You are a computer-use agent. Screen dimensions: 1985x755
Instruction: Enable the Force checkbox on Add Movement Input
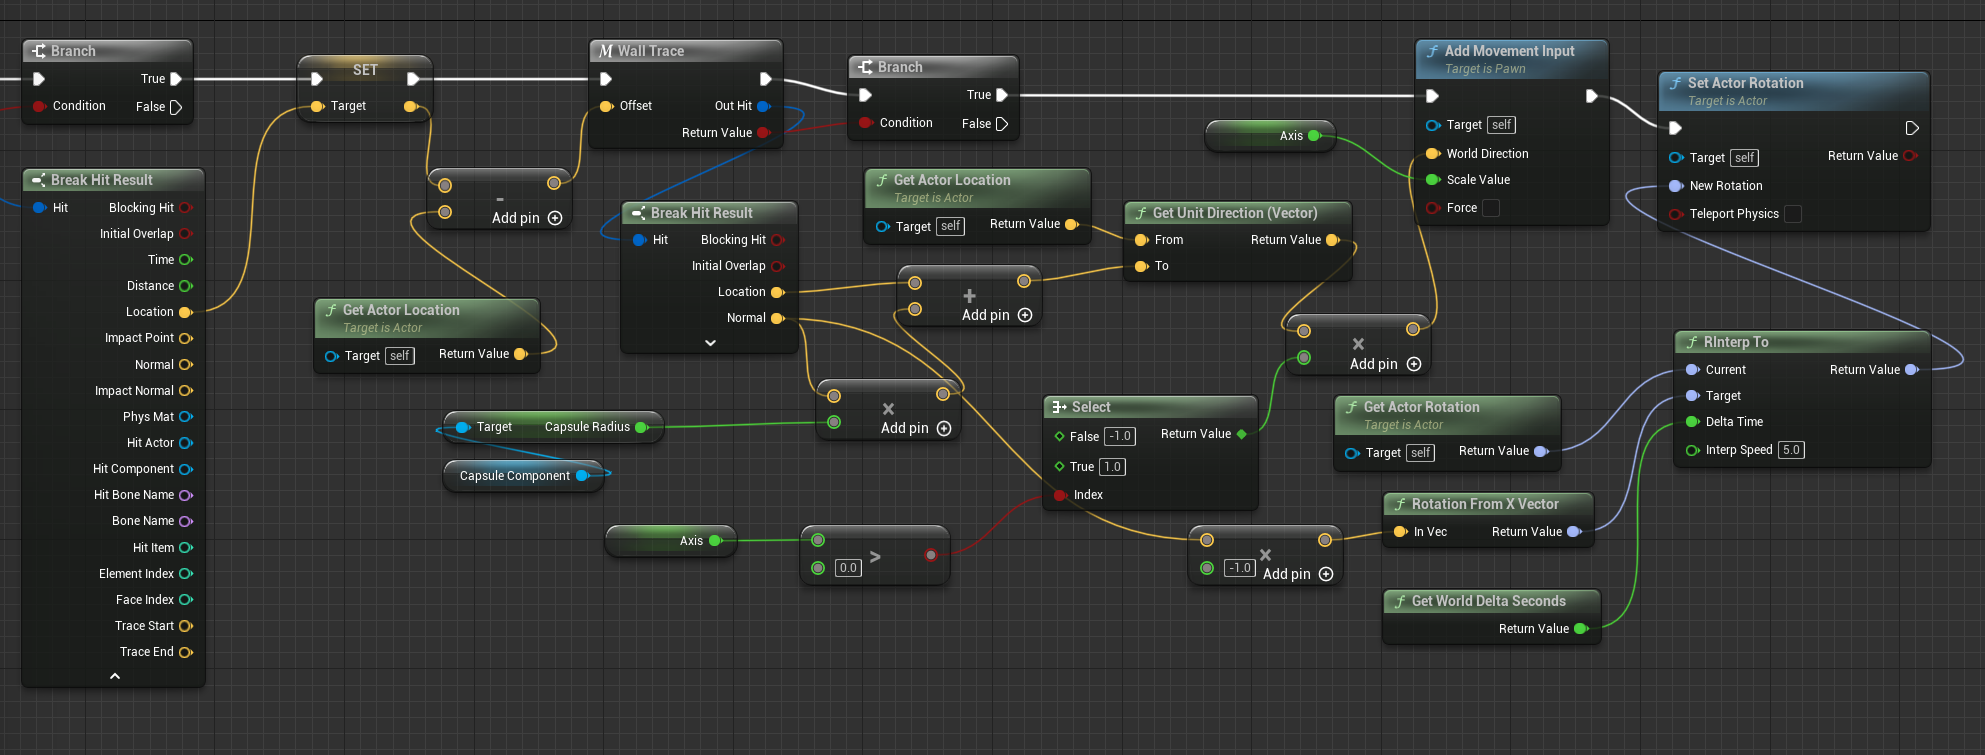(x=1490, y=208)
